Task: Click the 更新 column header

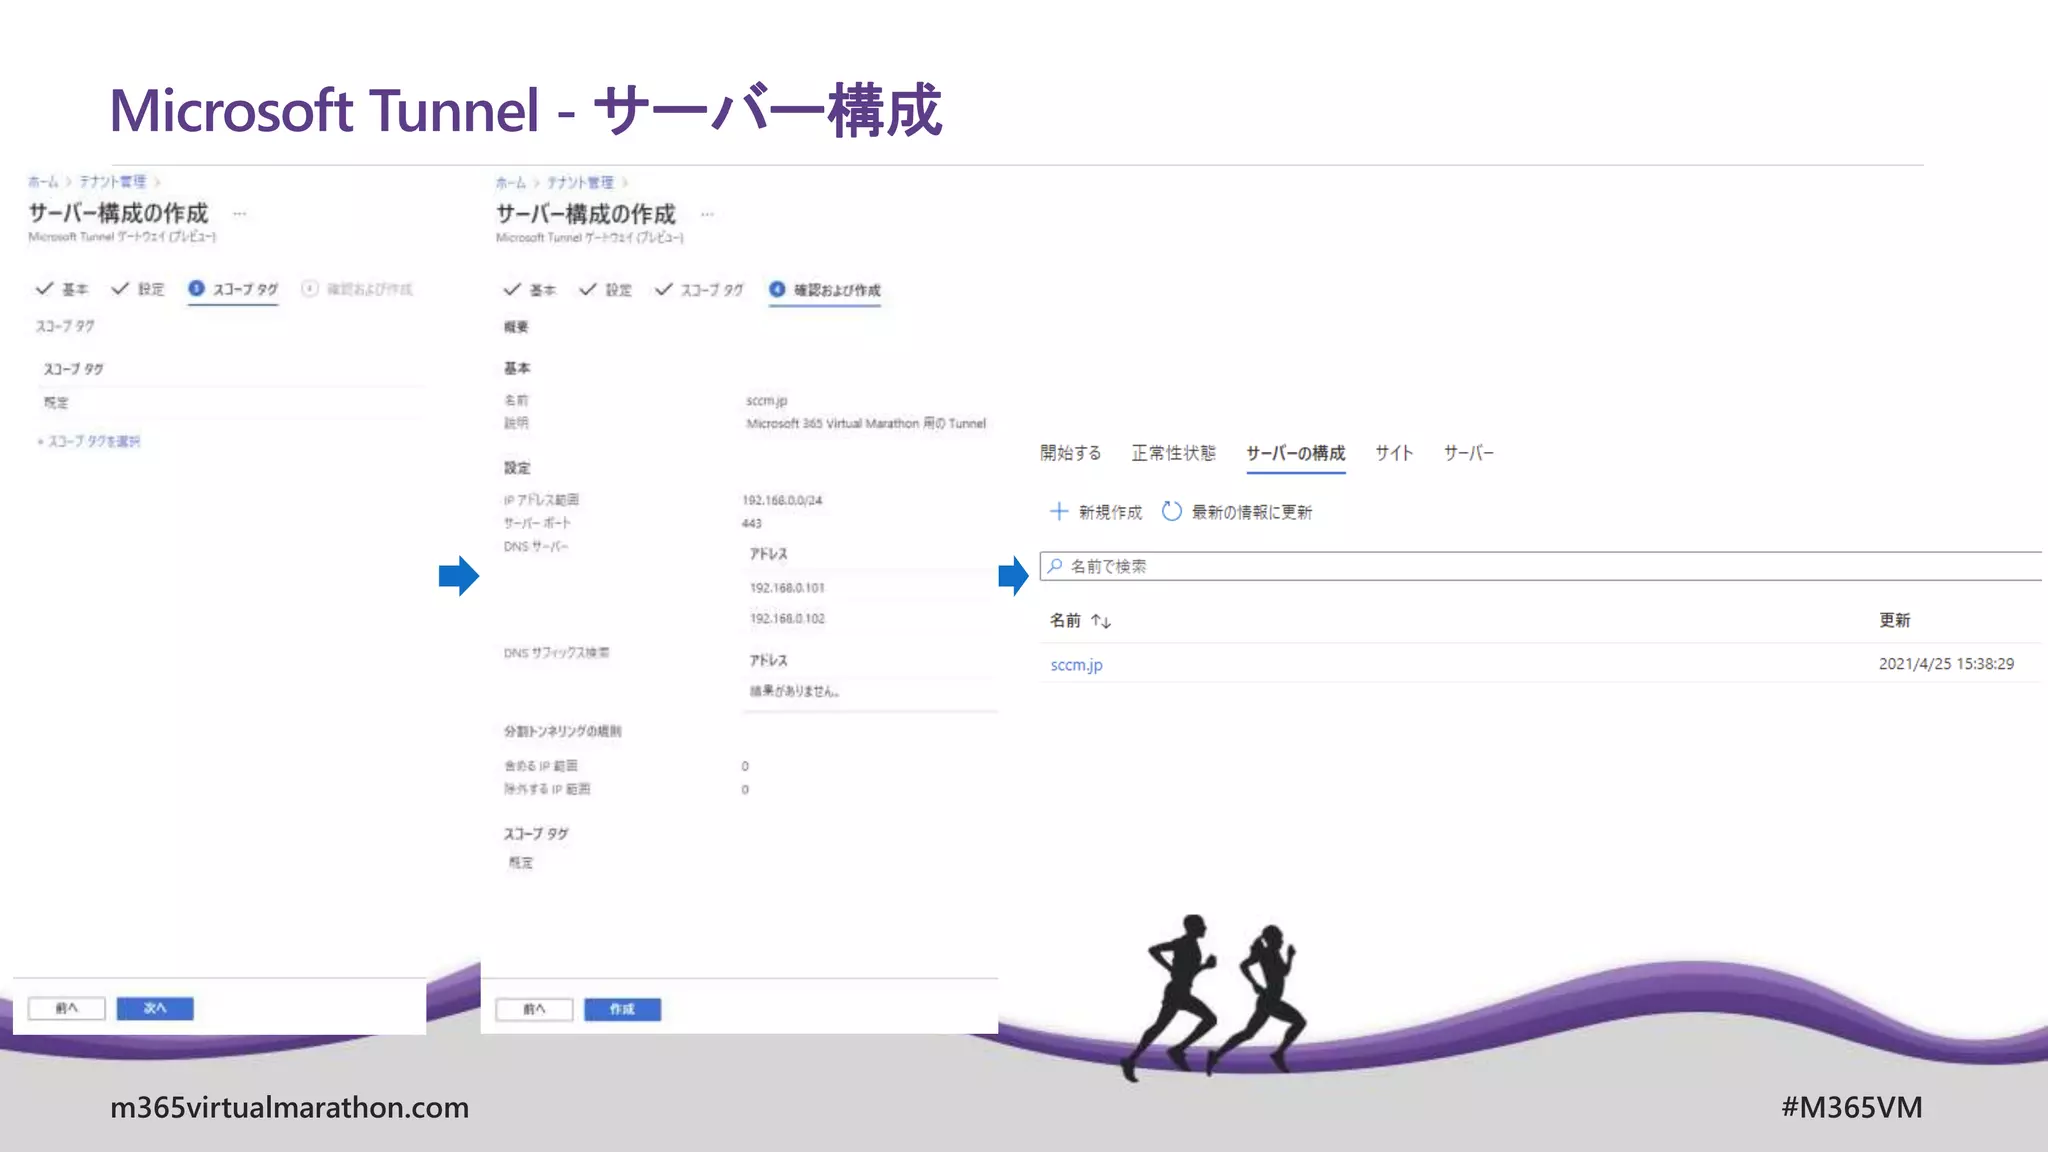Action: pyautogui.click(x=1894, y=620)
